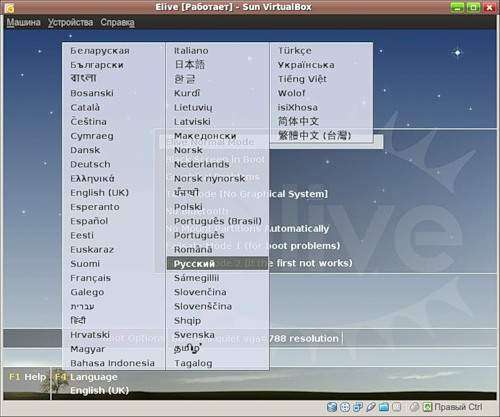Image resolution: width=500 pixels, height=417 pixels.
Task: Select Ελληνικά language
Action: pos(92,179)
